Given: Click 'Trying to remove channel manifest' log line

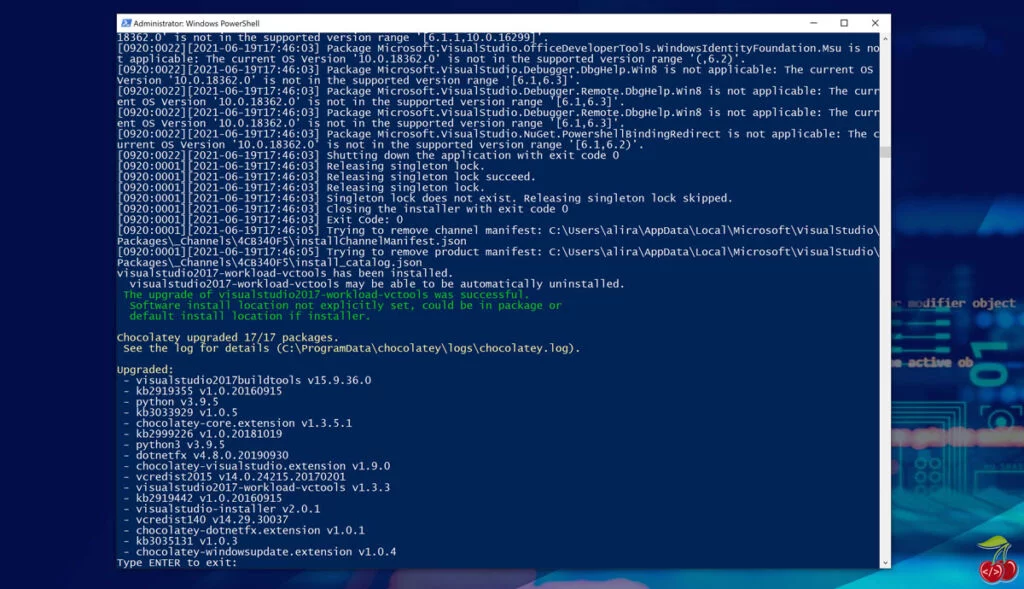Looking at the screenshot, I should [x=498, y=231].
